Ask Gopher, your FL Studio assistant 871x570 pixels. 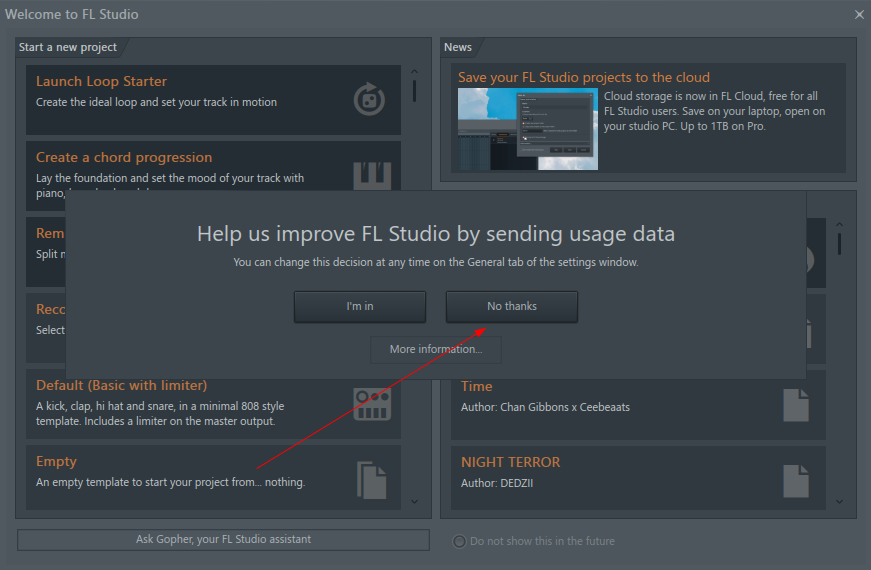click(x=223, y=539)
